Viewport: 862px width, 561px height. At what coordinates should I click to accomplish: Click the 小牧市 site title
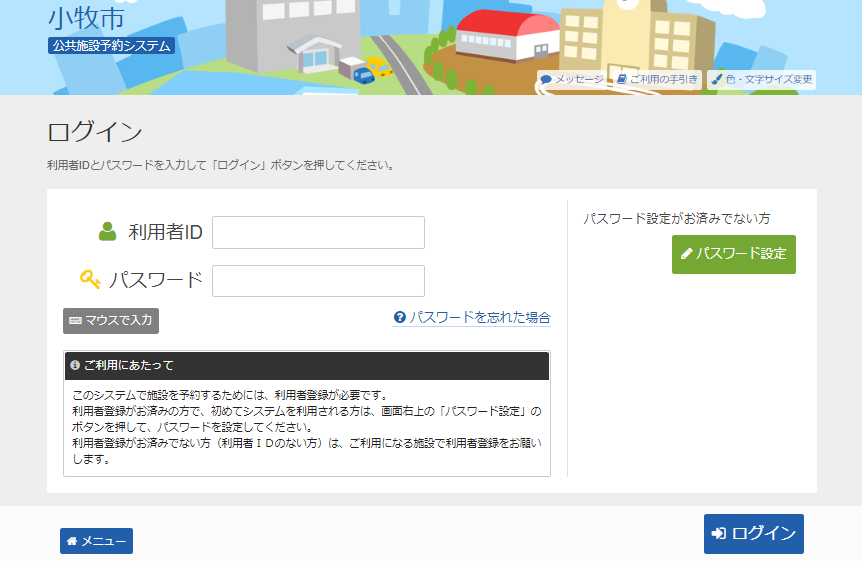coord(86,17)
